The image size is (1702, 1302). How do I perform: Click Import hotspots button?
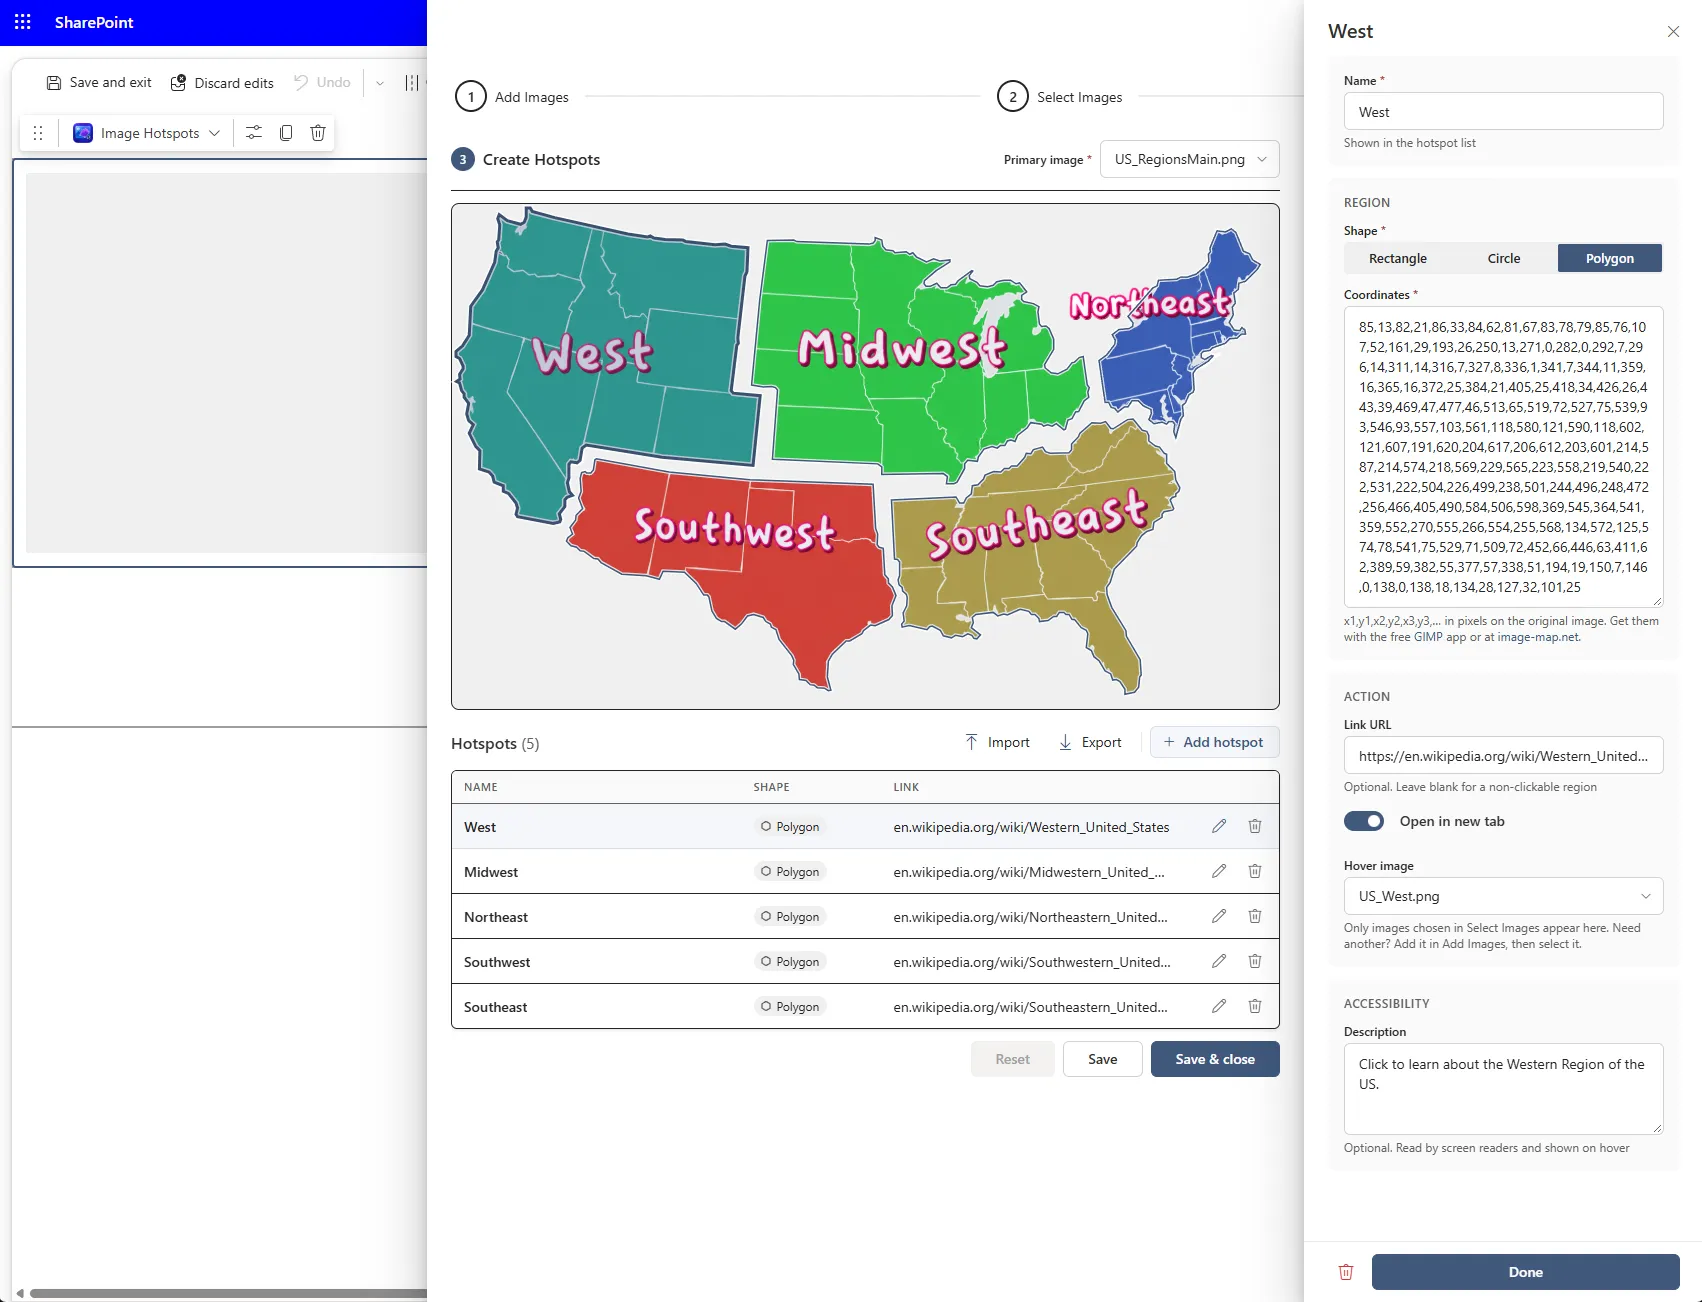pyautogui.click(x=997, y=742)
